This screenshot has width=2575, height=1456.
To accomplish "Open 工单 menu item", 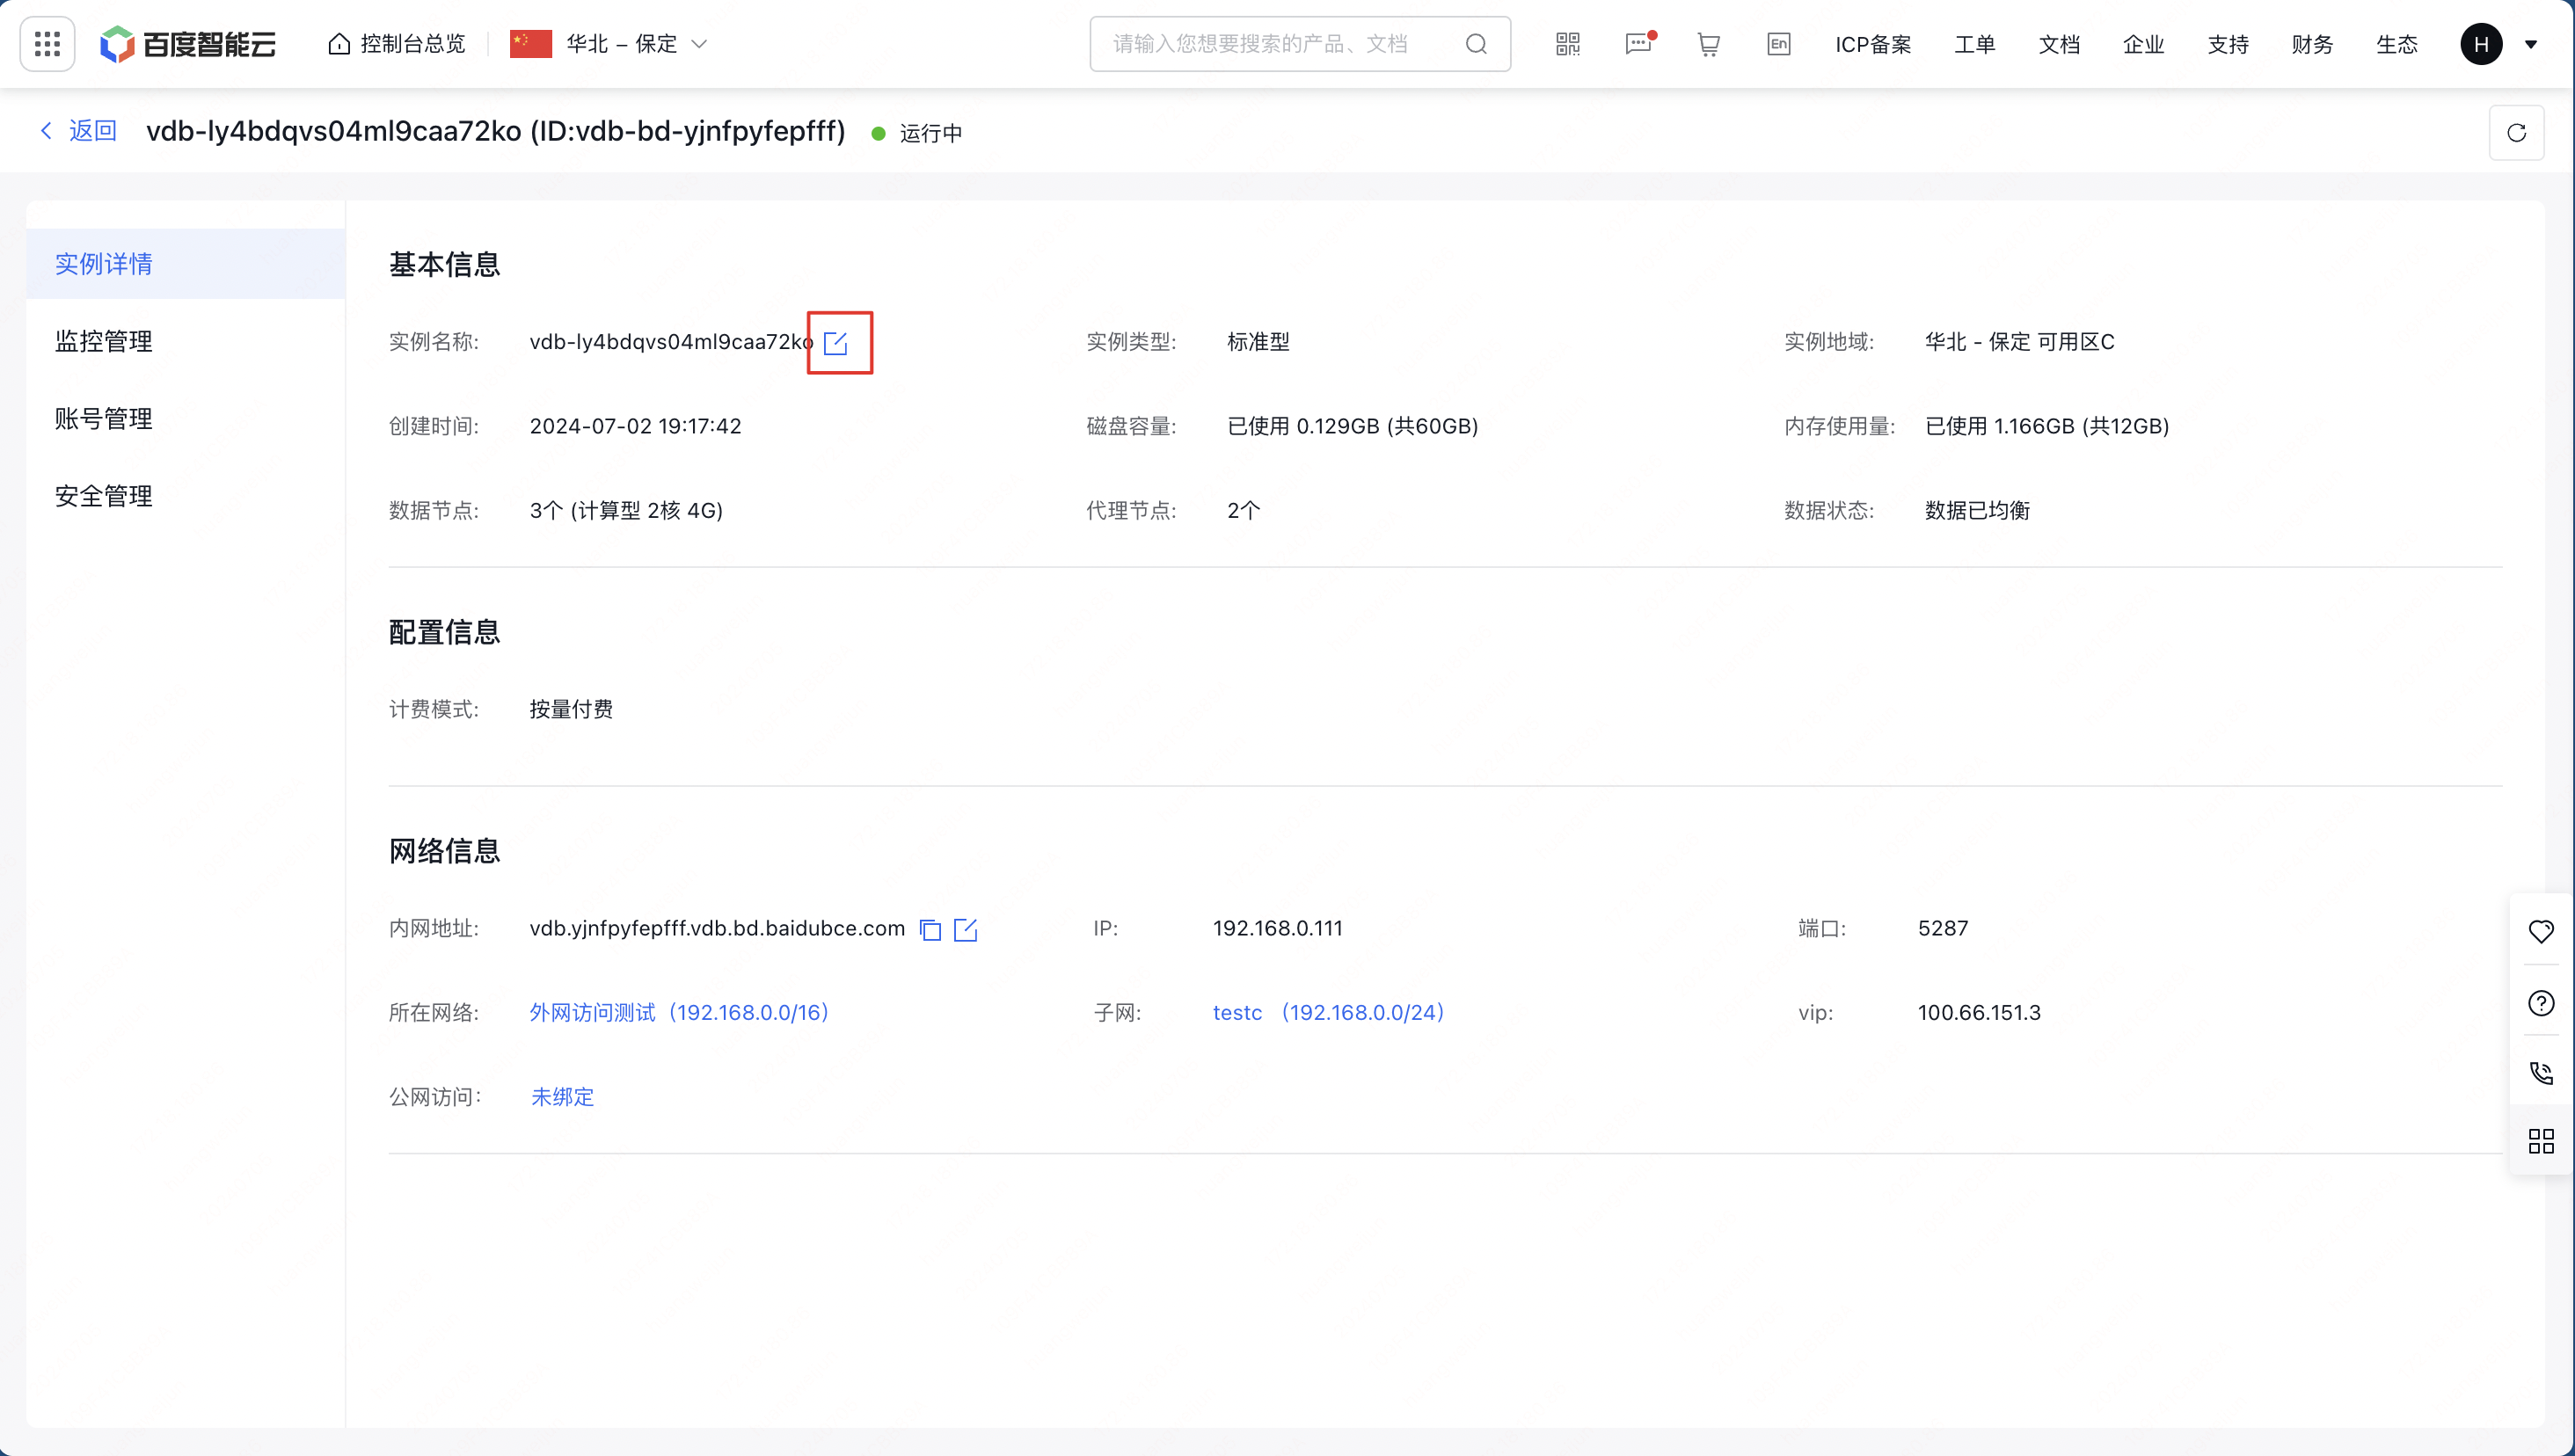I will [x=1974, y=44].
